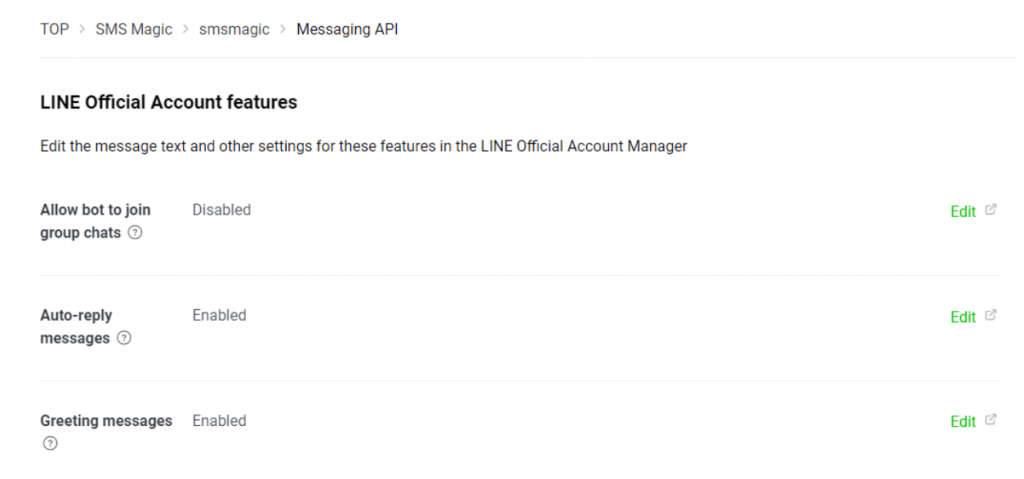Go to TOP in breadcrumb

(54, 29)
